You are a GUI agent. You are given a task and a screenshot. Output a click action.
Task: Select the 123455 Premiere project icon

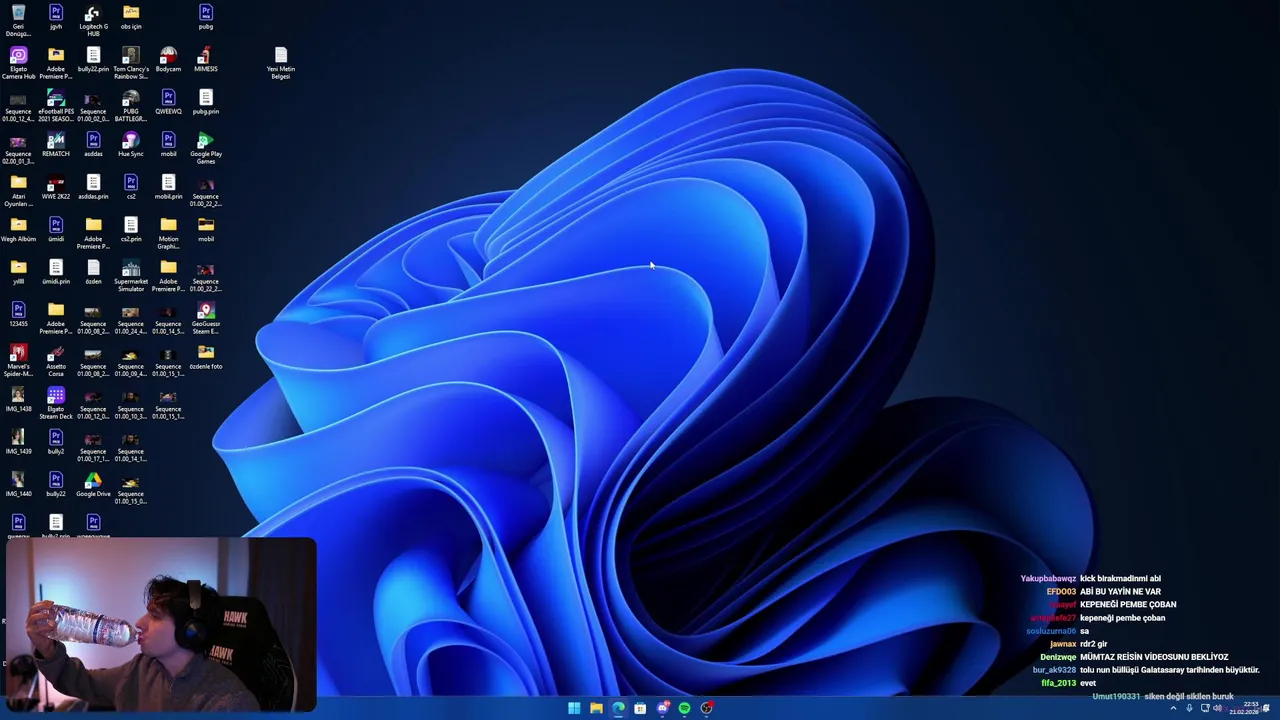click(x=18, y=315)
